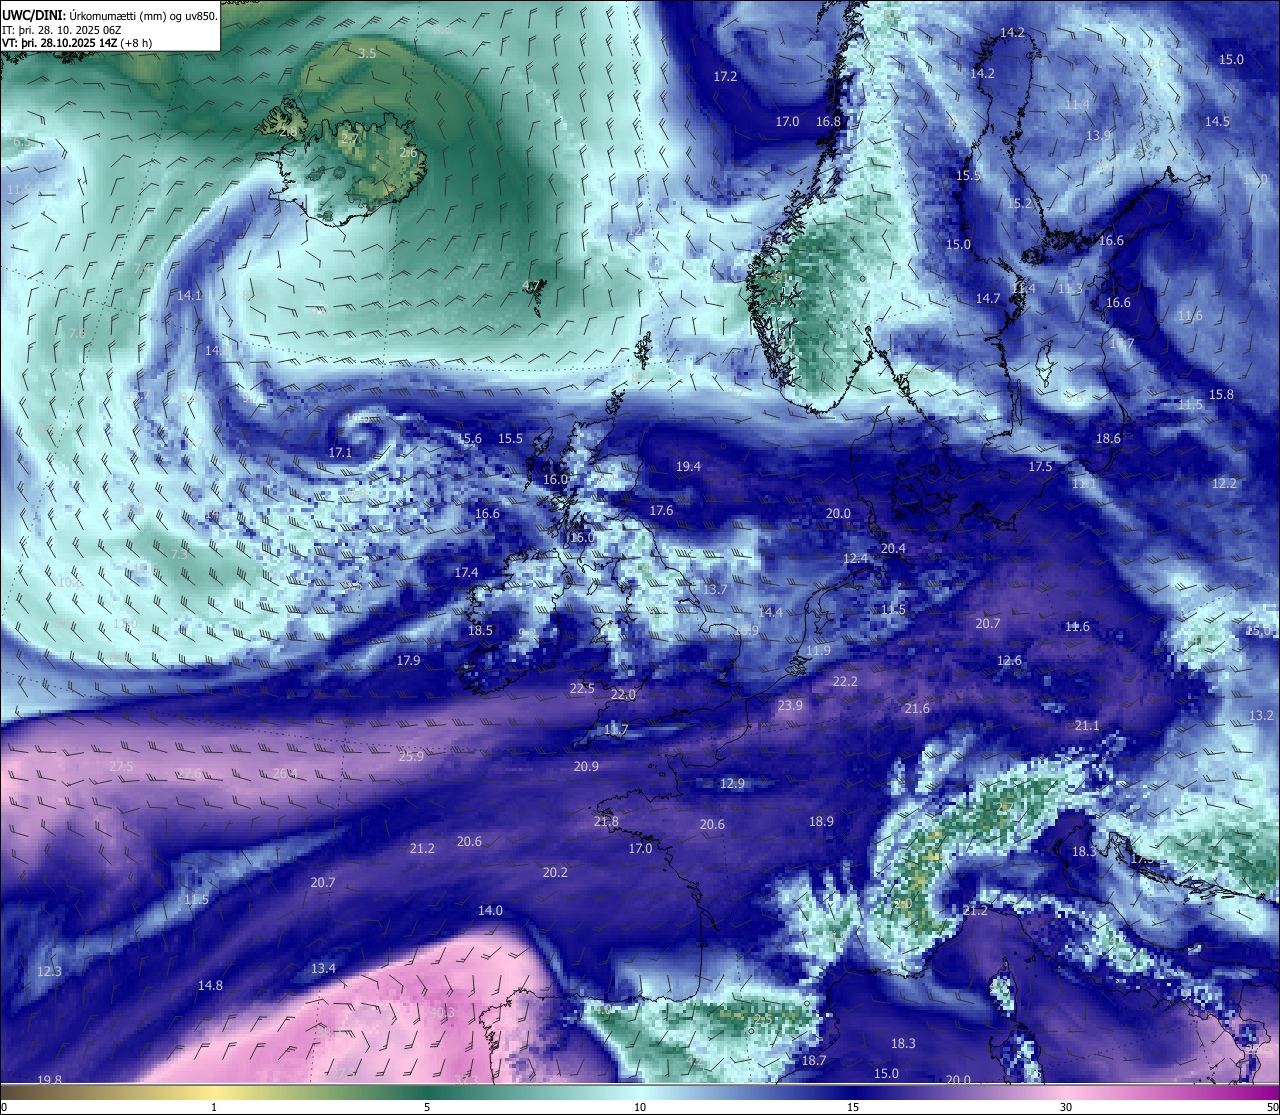Select the 20.2 value label
1280x1115 pixels.
coord(555,872)
